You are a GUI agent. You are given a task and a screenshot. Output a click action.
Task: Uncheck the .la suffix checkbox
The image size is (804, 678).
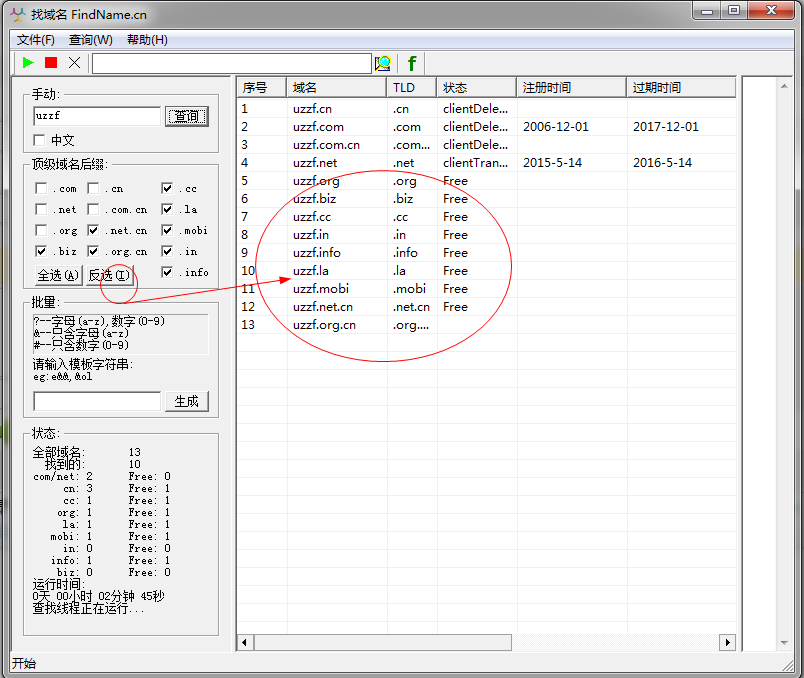click(x=167, y=209)
